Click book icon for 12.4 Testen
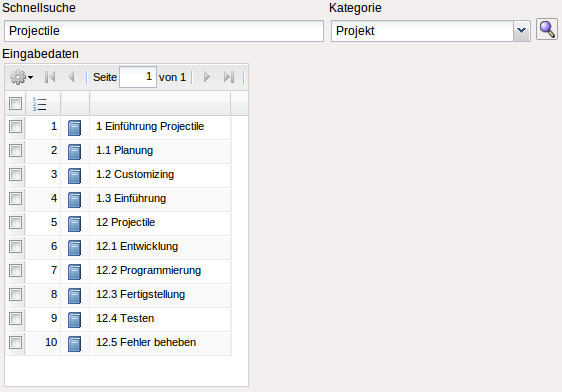Image resolution: width=562 pixels, height=392 pixels. click(x=75, y=320)
